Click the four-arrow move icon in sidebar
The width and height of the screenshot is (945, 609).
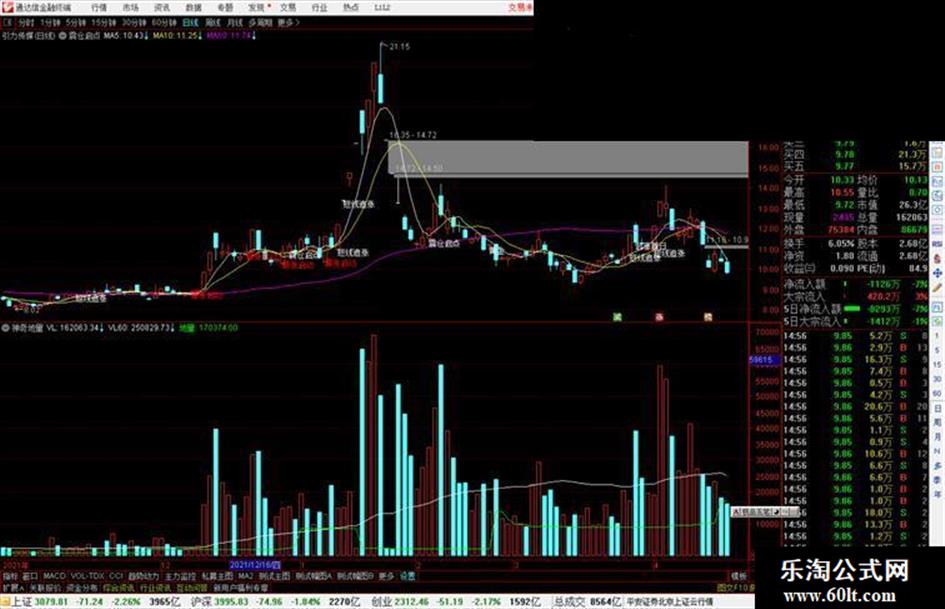[938, 273]
